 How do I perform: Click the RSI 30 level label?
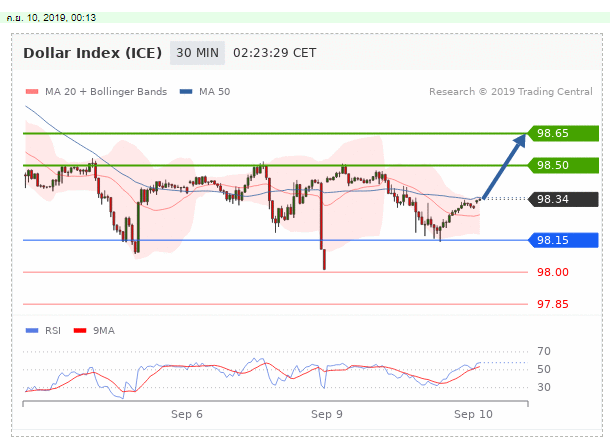coord(544,387)
